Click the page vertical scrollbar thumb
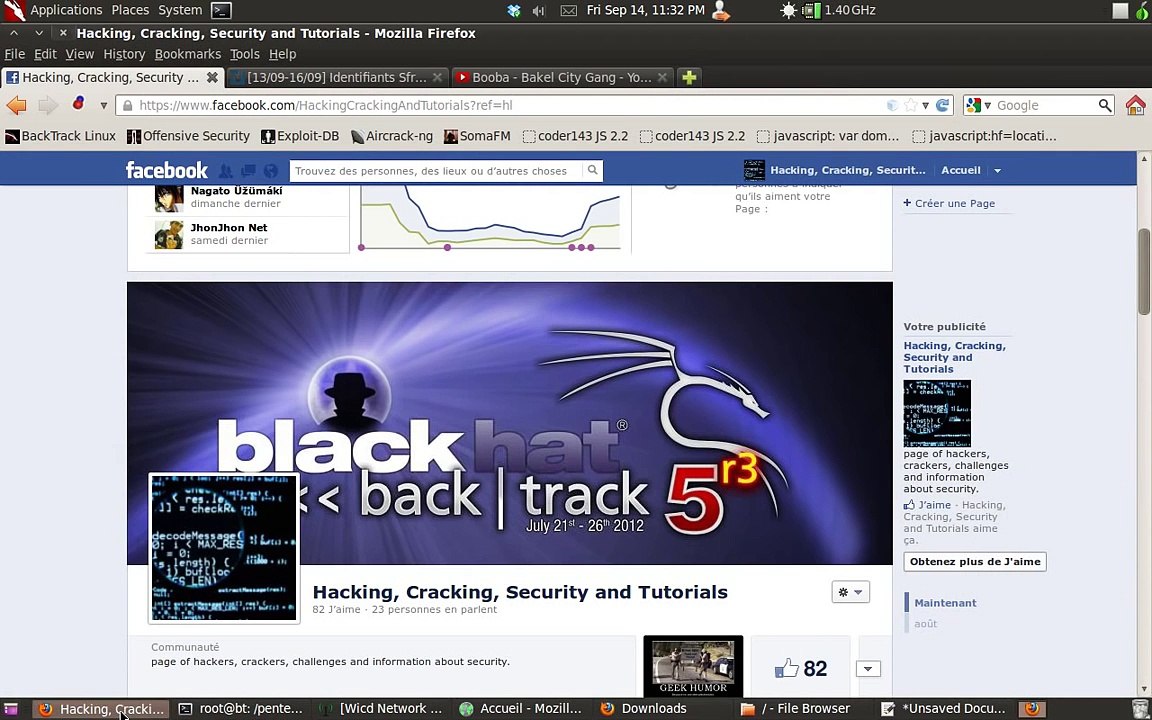The image size is (1152, 720). [1144, 272]
